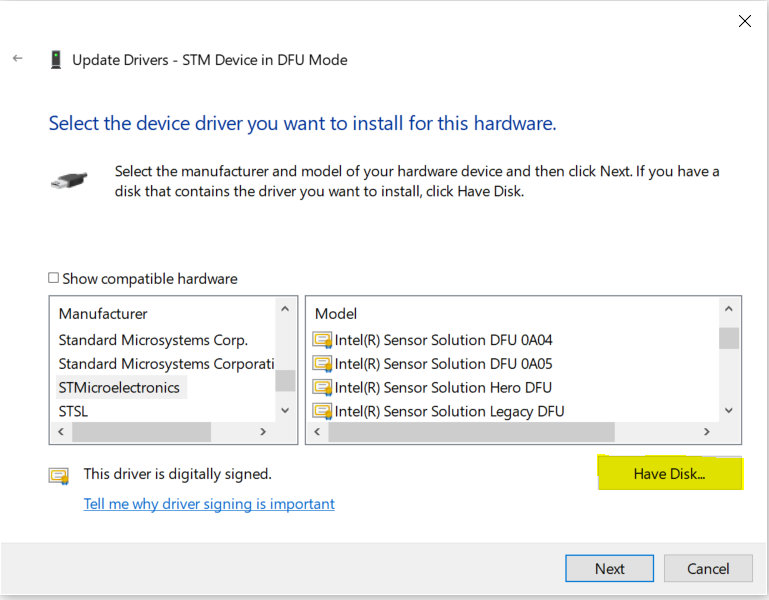This screenshot has height=600, width=769.
Task: Click the Manufacturer column header
Action: 103,314
